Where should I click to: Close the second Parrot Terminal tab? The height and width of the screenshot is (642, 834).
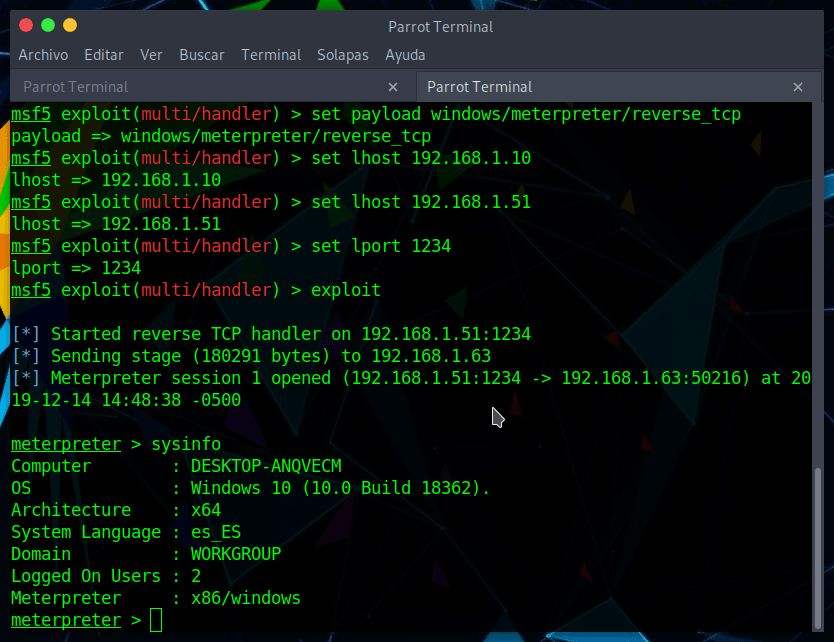click(x=798, y=87)
